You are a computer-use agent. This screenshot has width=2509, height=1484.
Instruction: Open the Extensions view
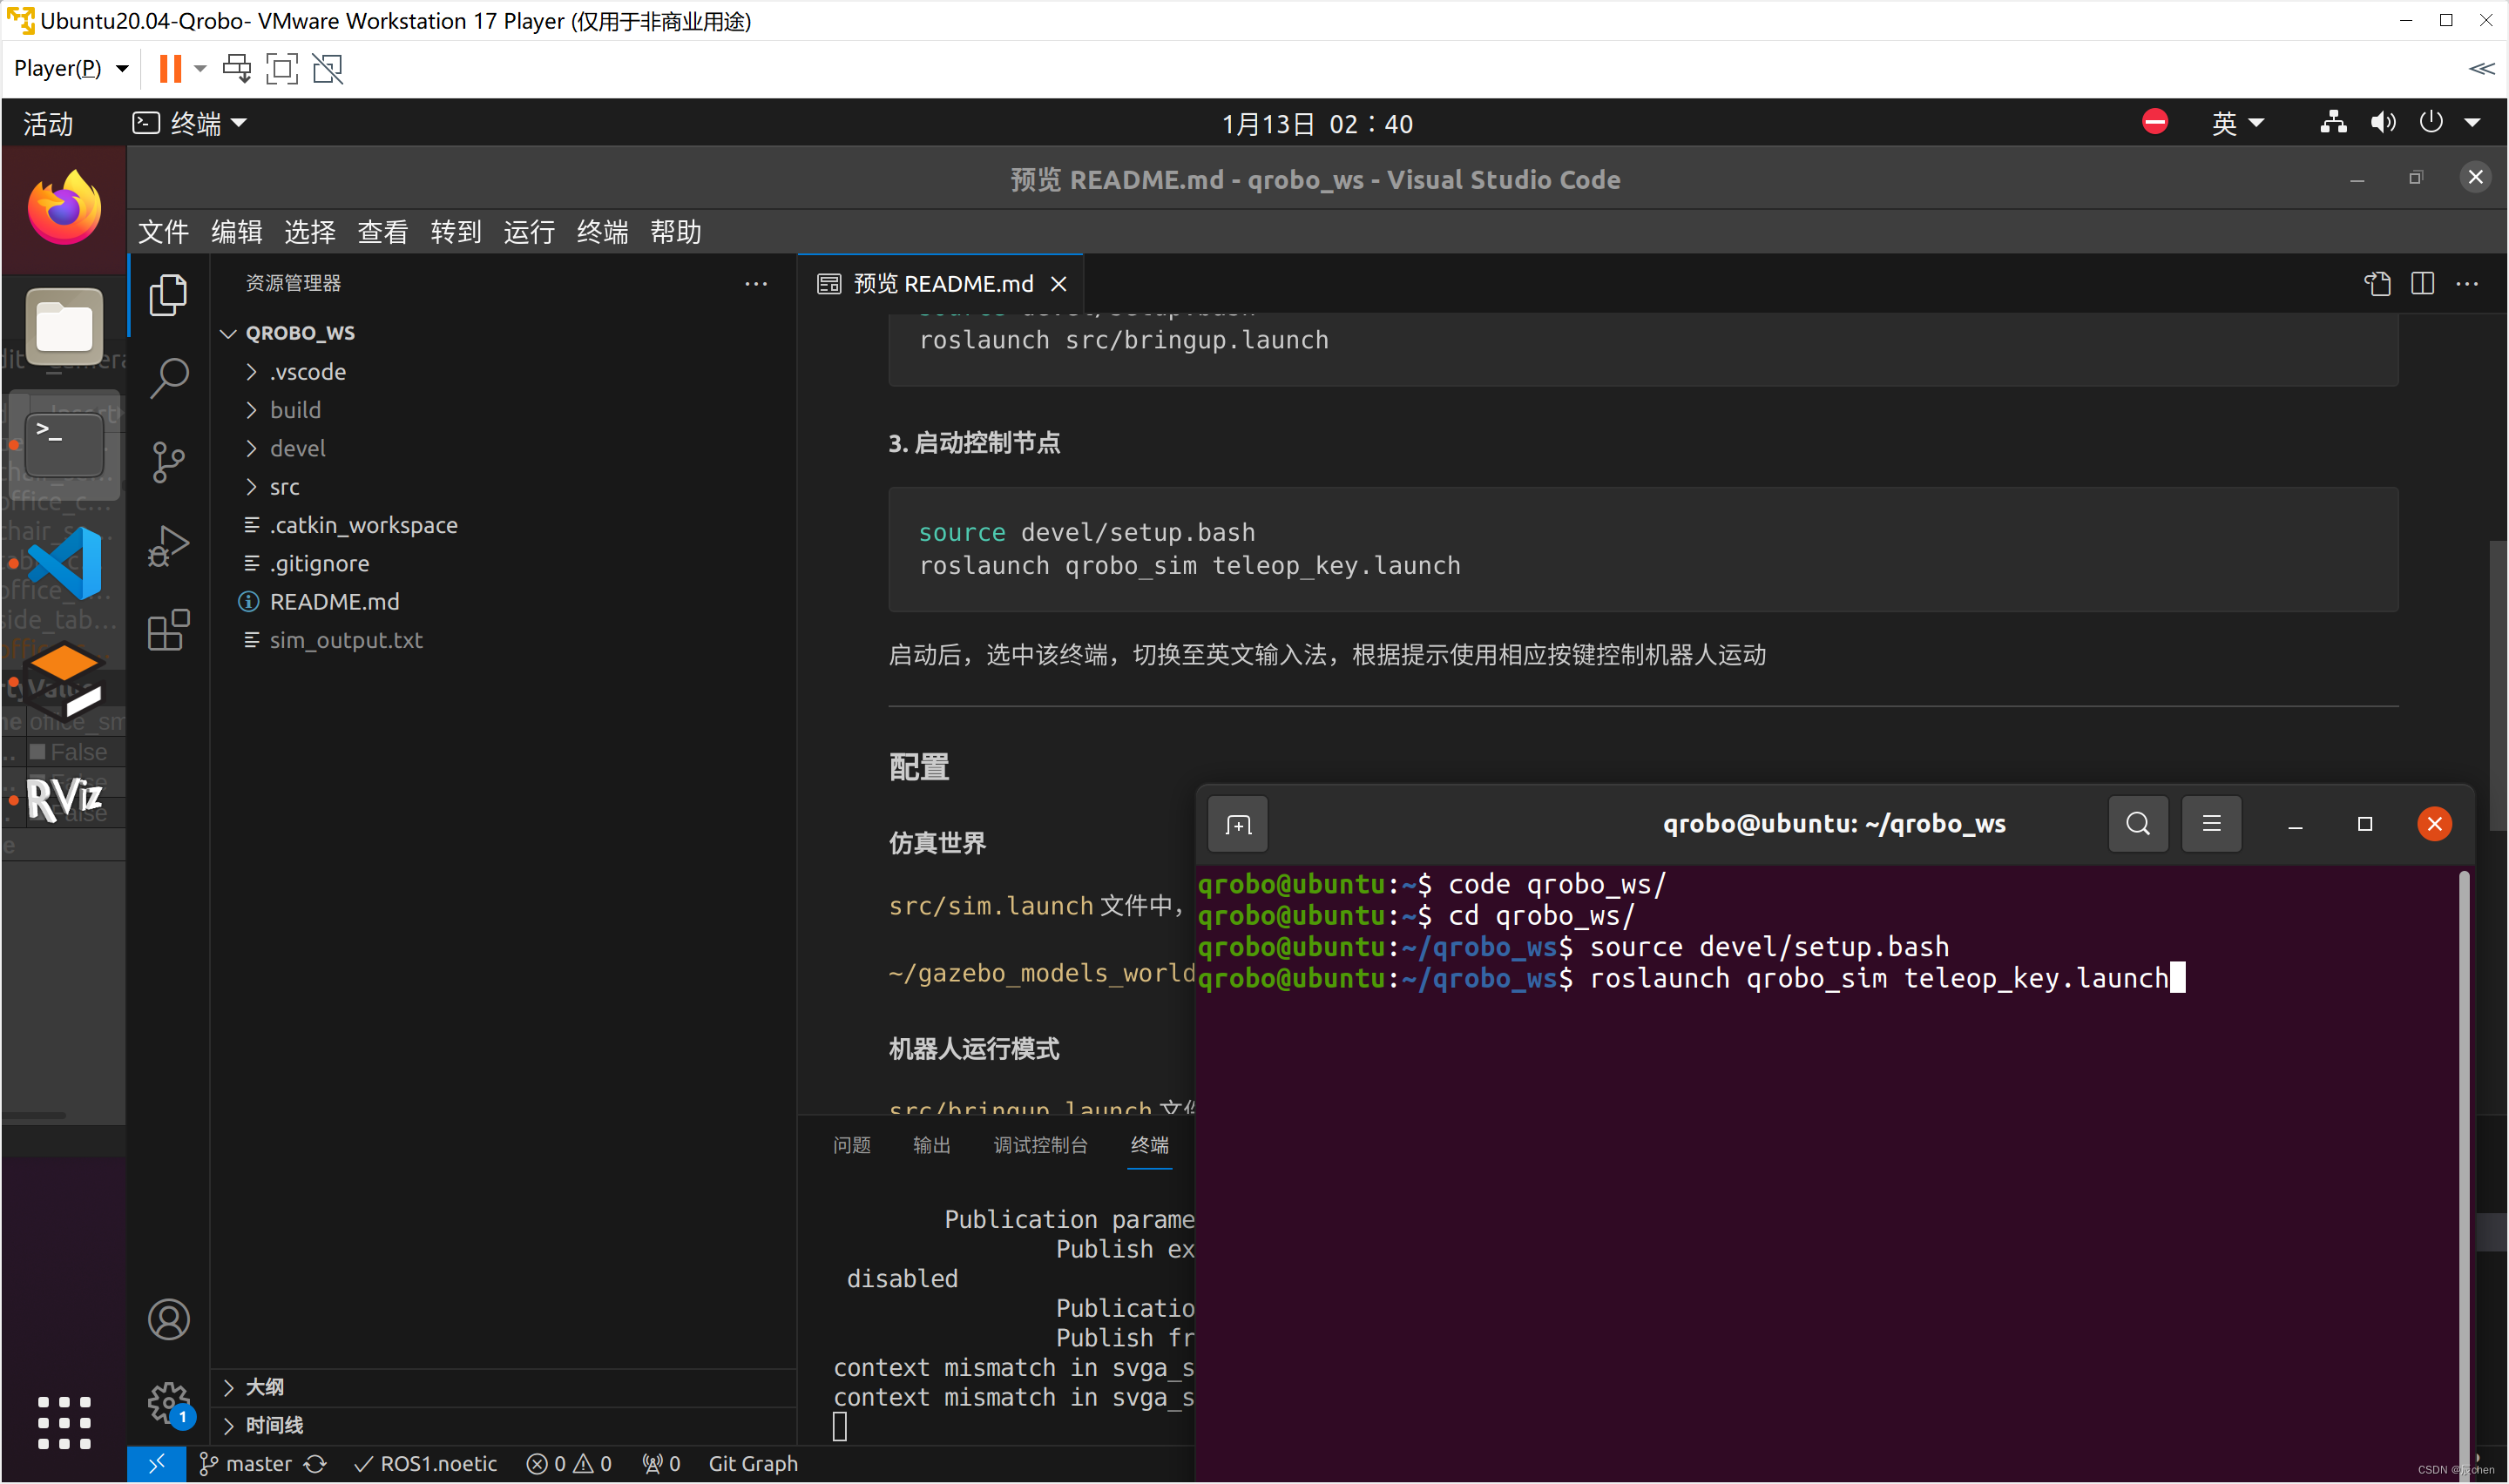point(168,630)
